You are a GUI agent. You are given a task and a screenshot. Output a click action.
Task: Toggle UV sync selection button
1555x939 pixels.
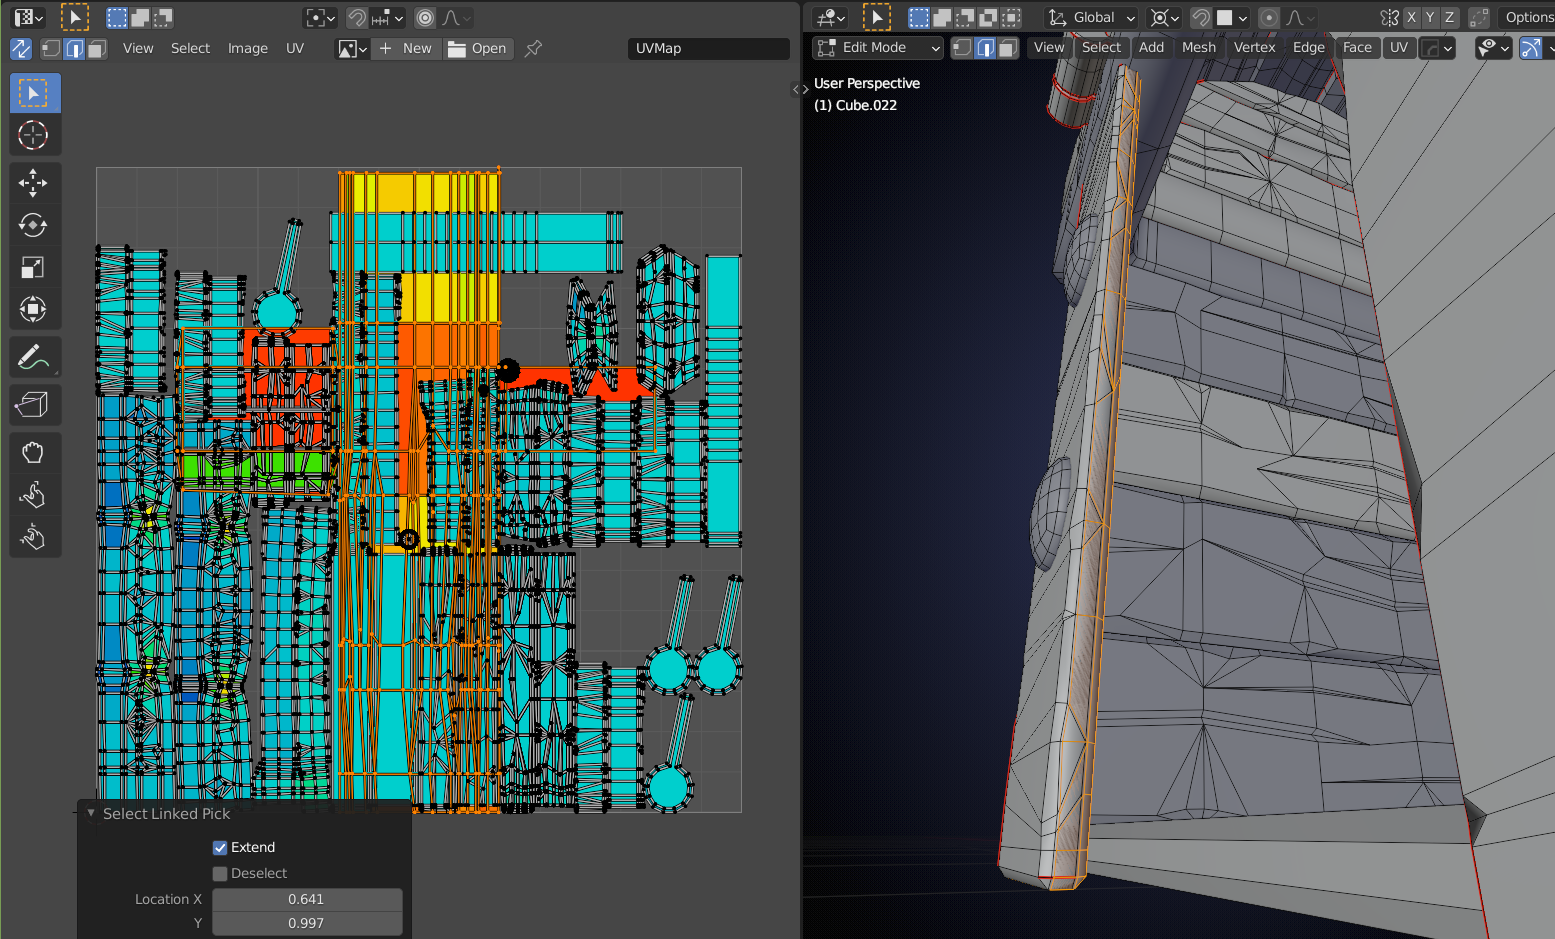pyautogui.click(x=21, y=48)
